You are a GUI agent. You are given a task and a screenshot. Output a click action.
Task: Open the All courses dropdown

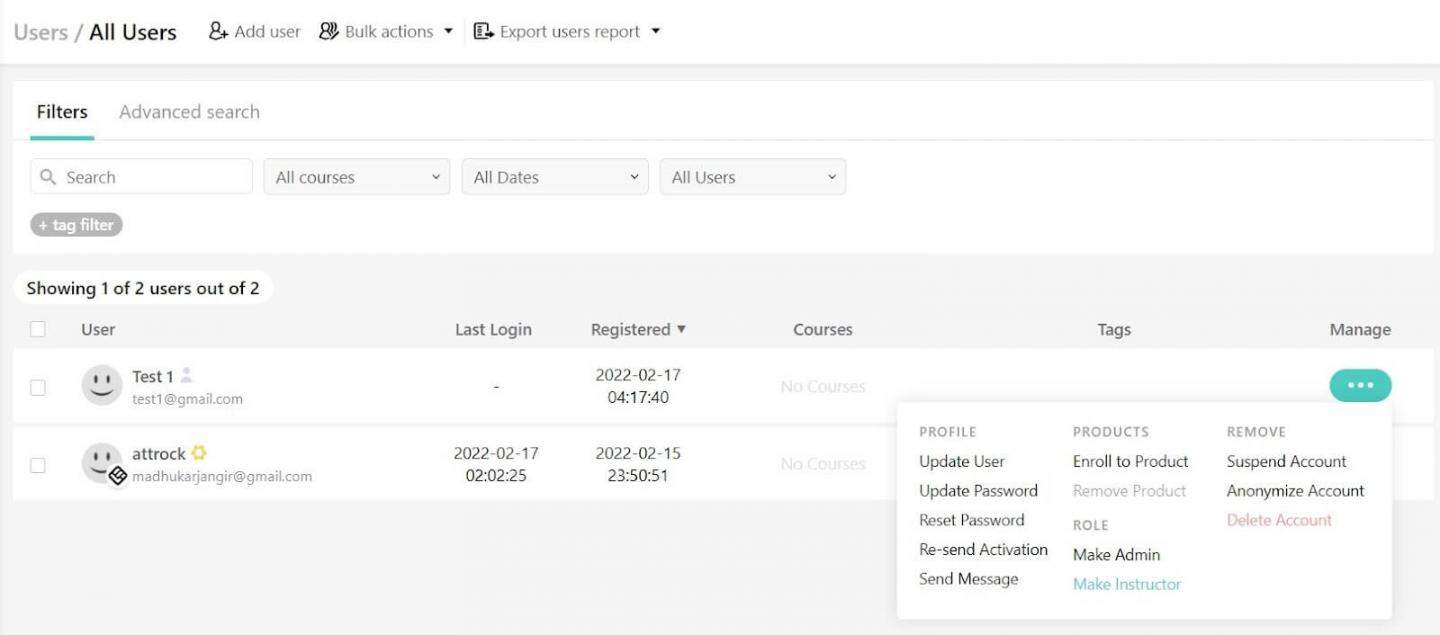[x=357, y=177]
